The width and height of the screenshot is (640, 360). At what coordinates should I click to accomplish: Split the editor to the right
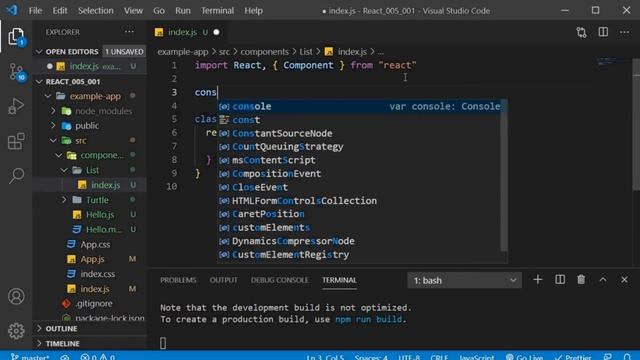tap(603, 32)
